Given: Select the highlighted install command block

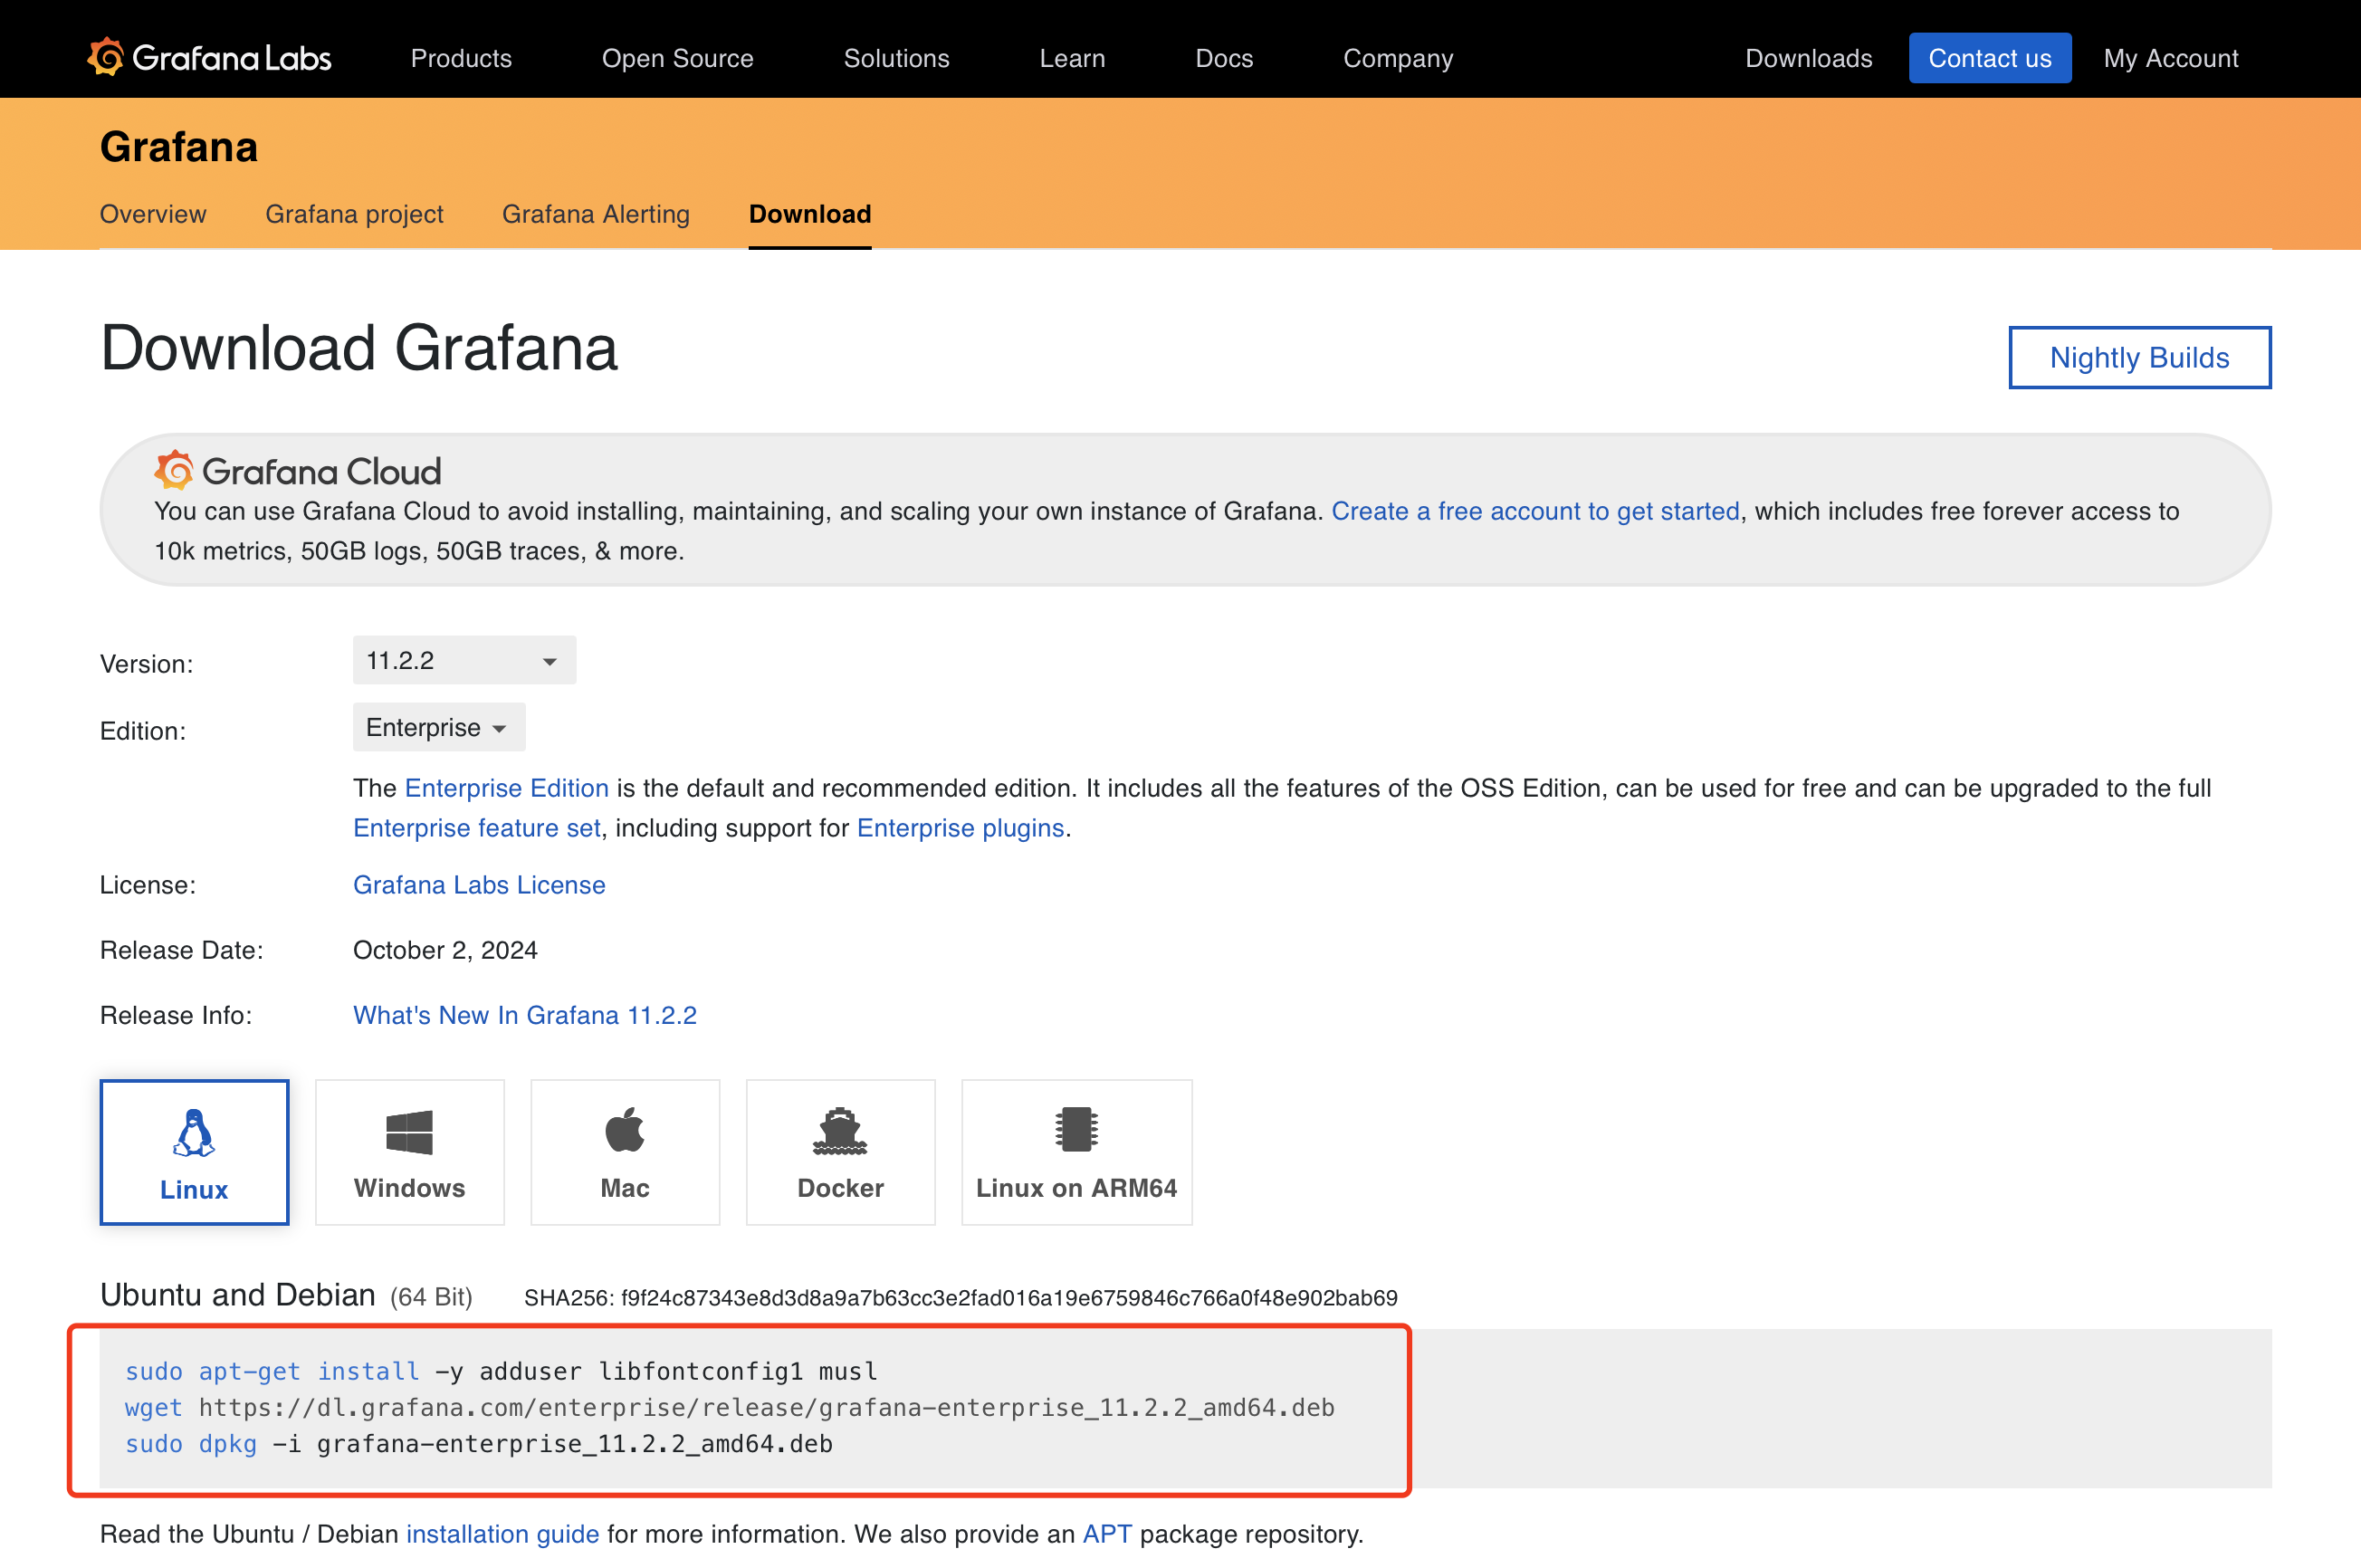Looking at the screenshot, I should pyautogui.click(x=738, y=1407).
